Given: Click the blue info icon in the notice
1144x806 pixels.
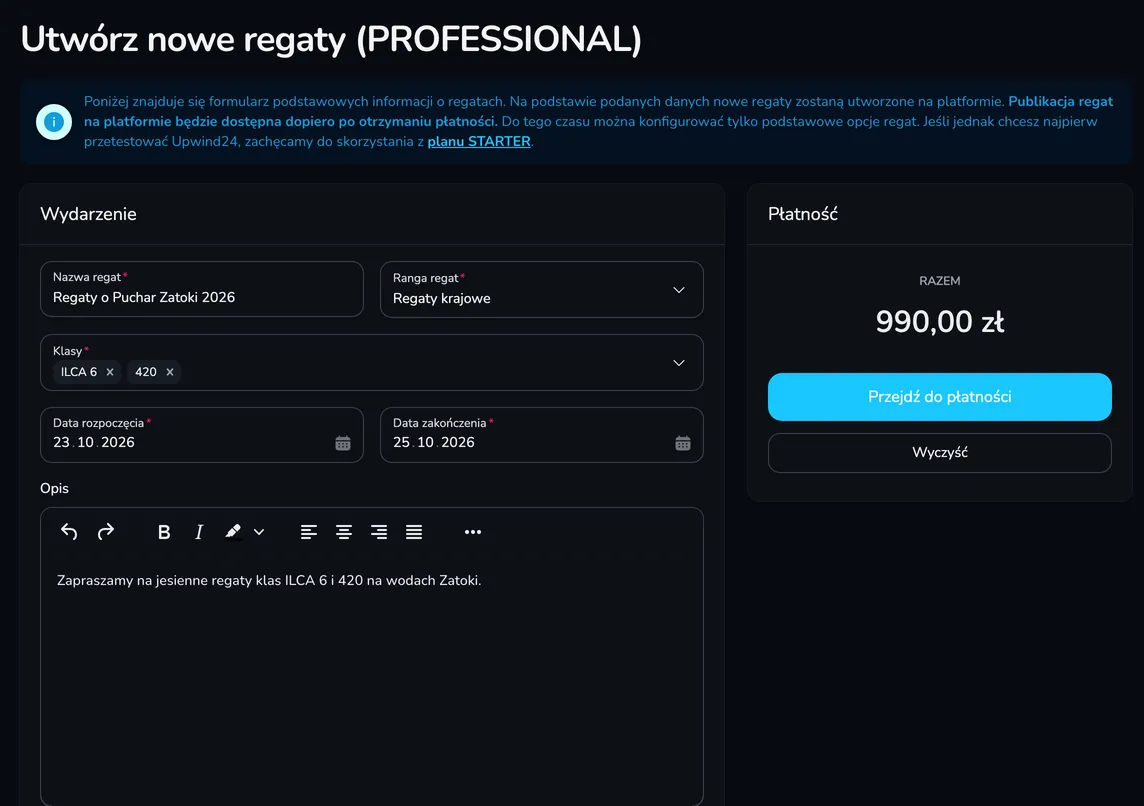Looking at the screenshot, I should pos(54,122).
